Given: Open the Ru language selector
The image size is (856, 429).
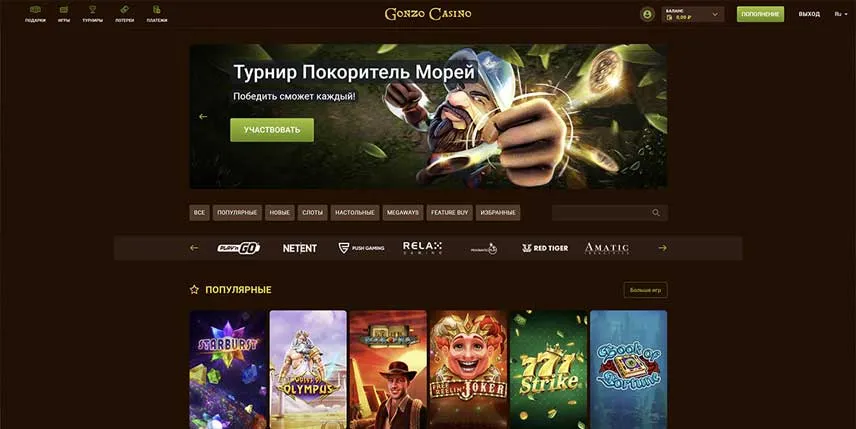Looking at the screenshot, I should point(841,14).
